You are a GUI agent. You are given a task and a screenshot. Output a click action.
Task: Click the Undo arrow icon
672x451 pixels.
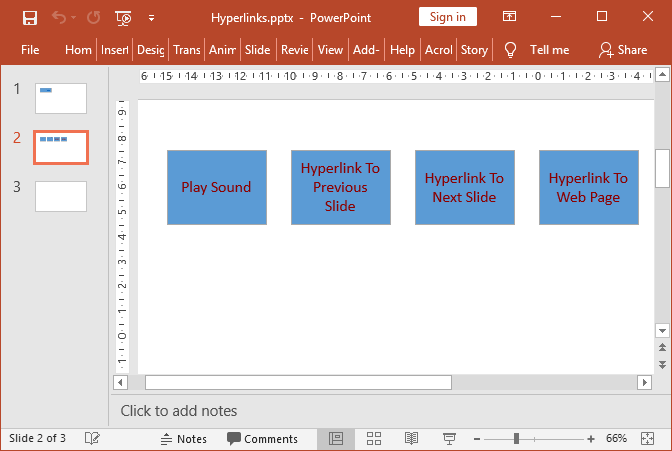point(58,17)
